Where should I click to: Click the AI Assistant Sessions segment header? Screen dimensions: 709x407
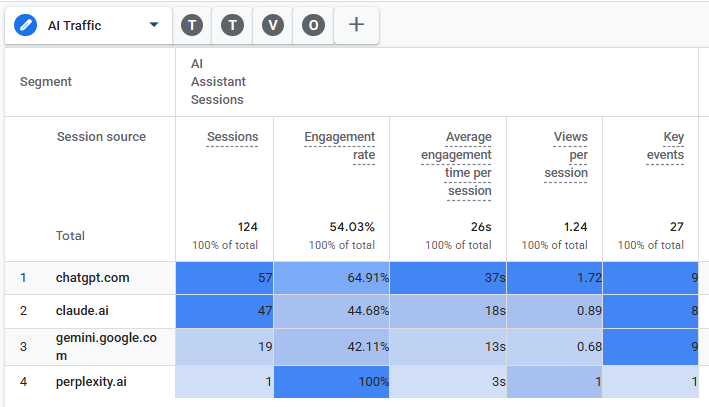[218, 82]
